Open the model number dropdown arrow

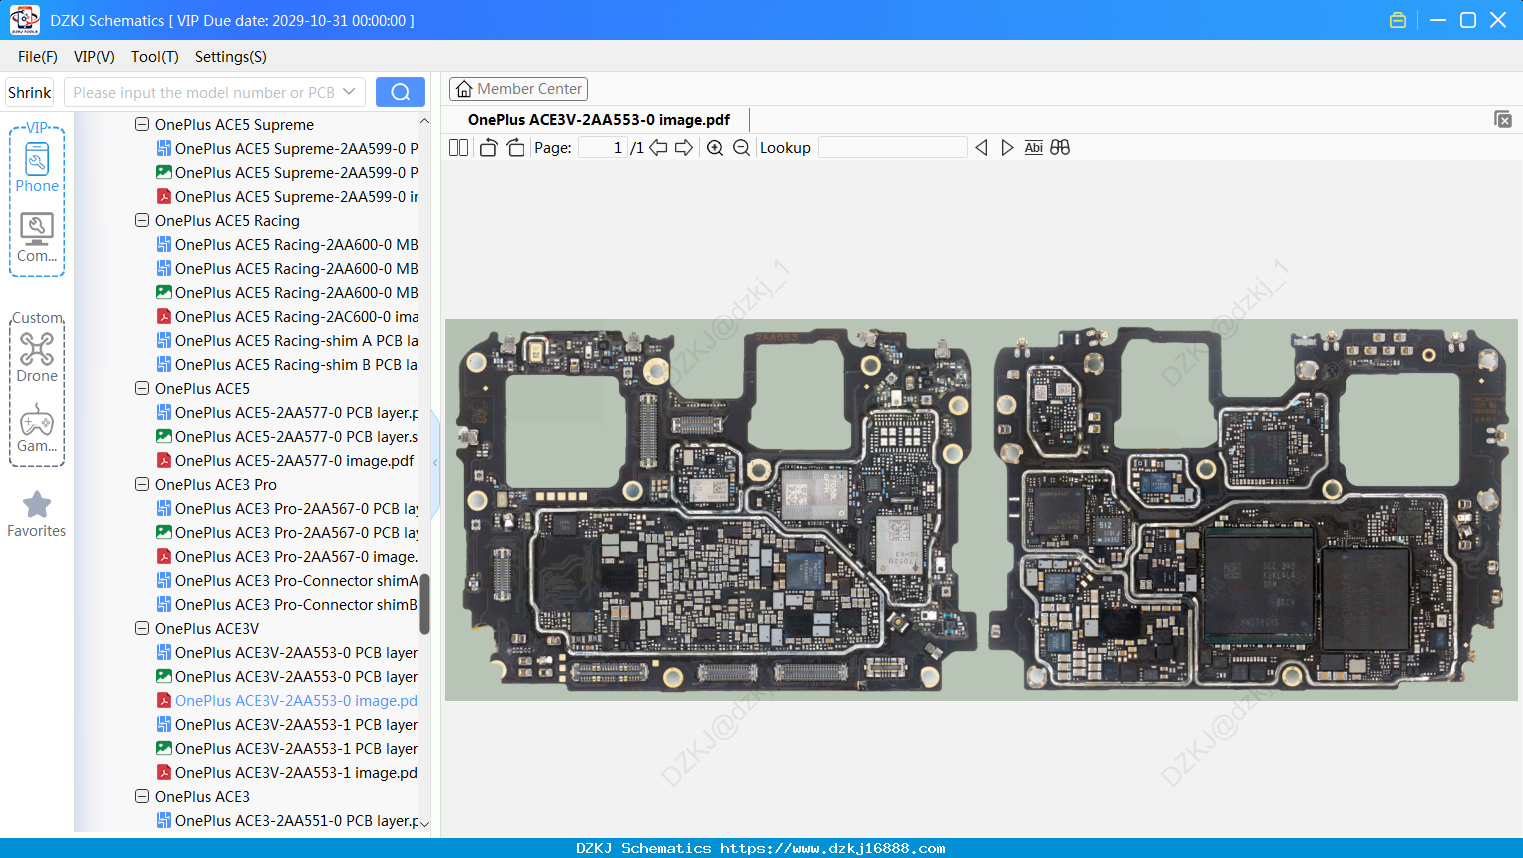click(349, 92)
